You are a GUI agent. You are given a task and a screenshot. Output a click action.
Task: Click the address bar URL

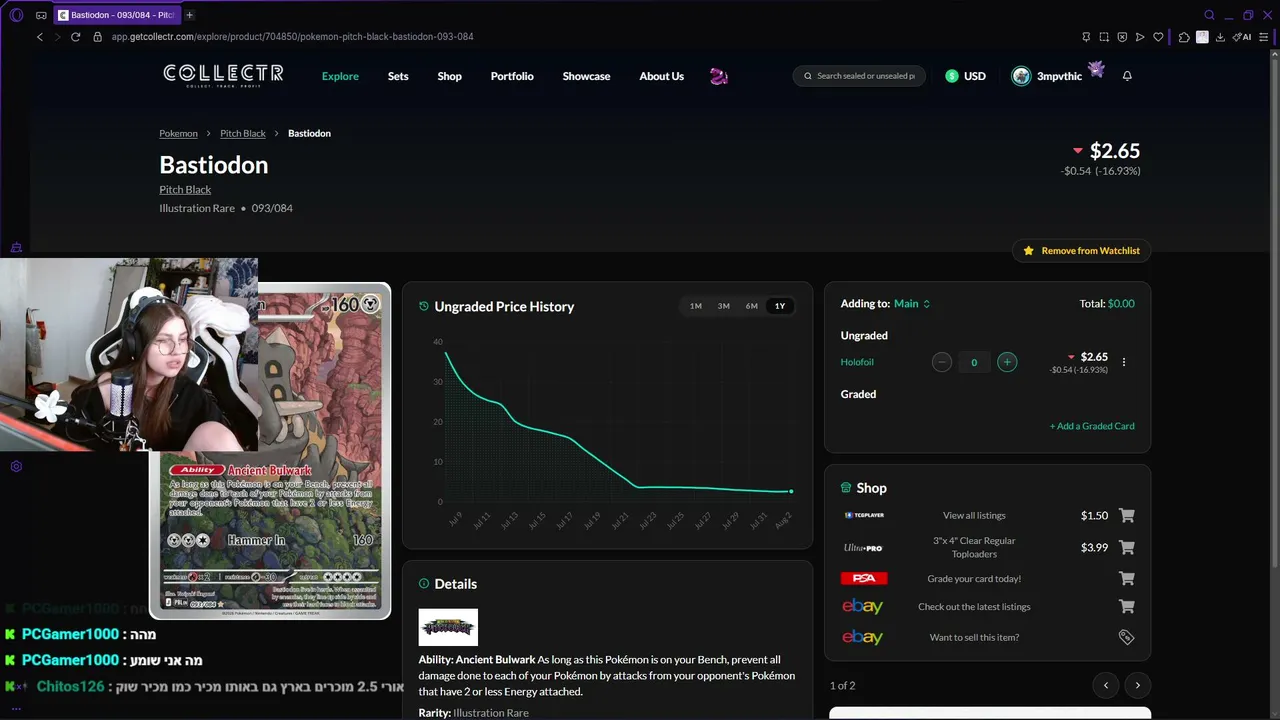[292, 37]
